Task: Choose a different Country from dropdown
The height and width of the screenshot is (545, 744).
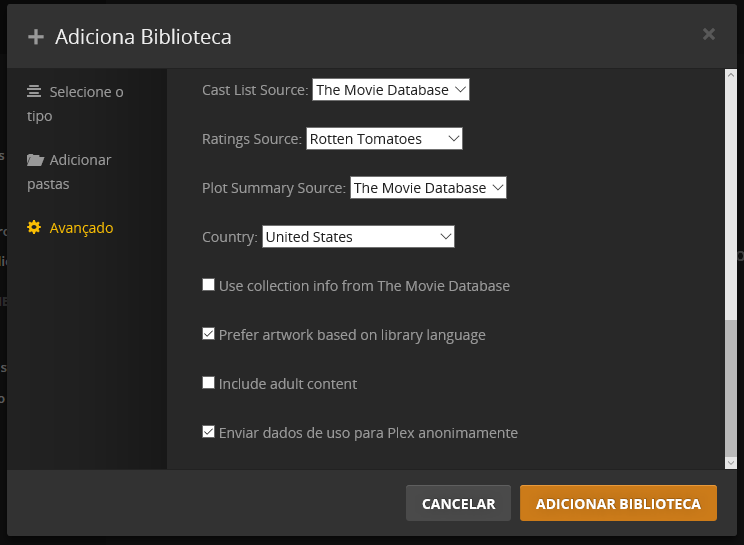Action: (358, 237)
